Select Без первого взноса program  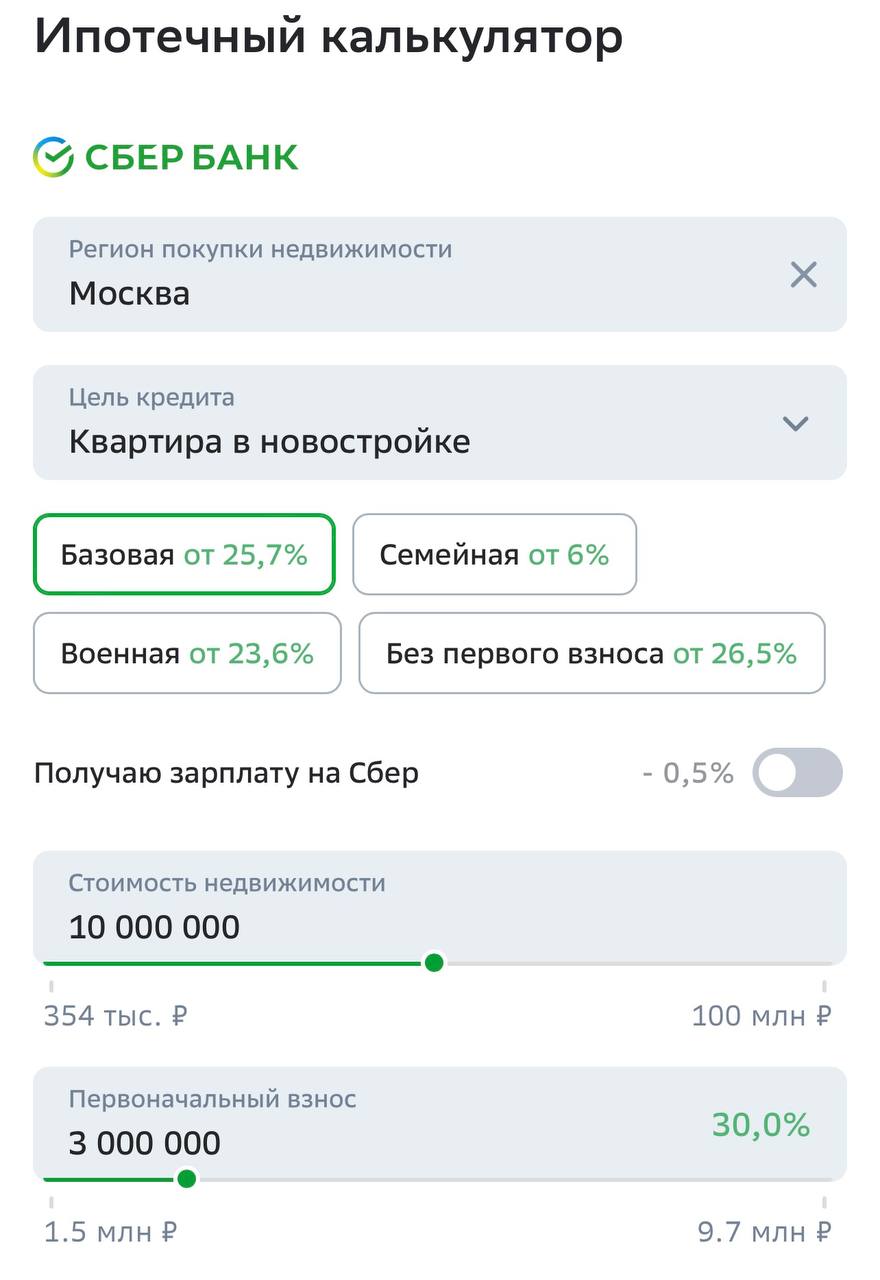(x=591, y=653)
